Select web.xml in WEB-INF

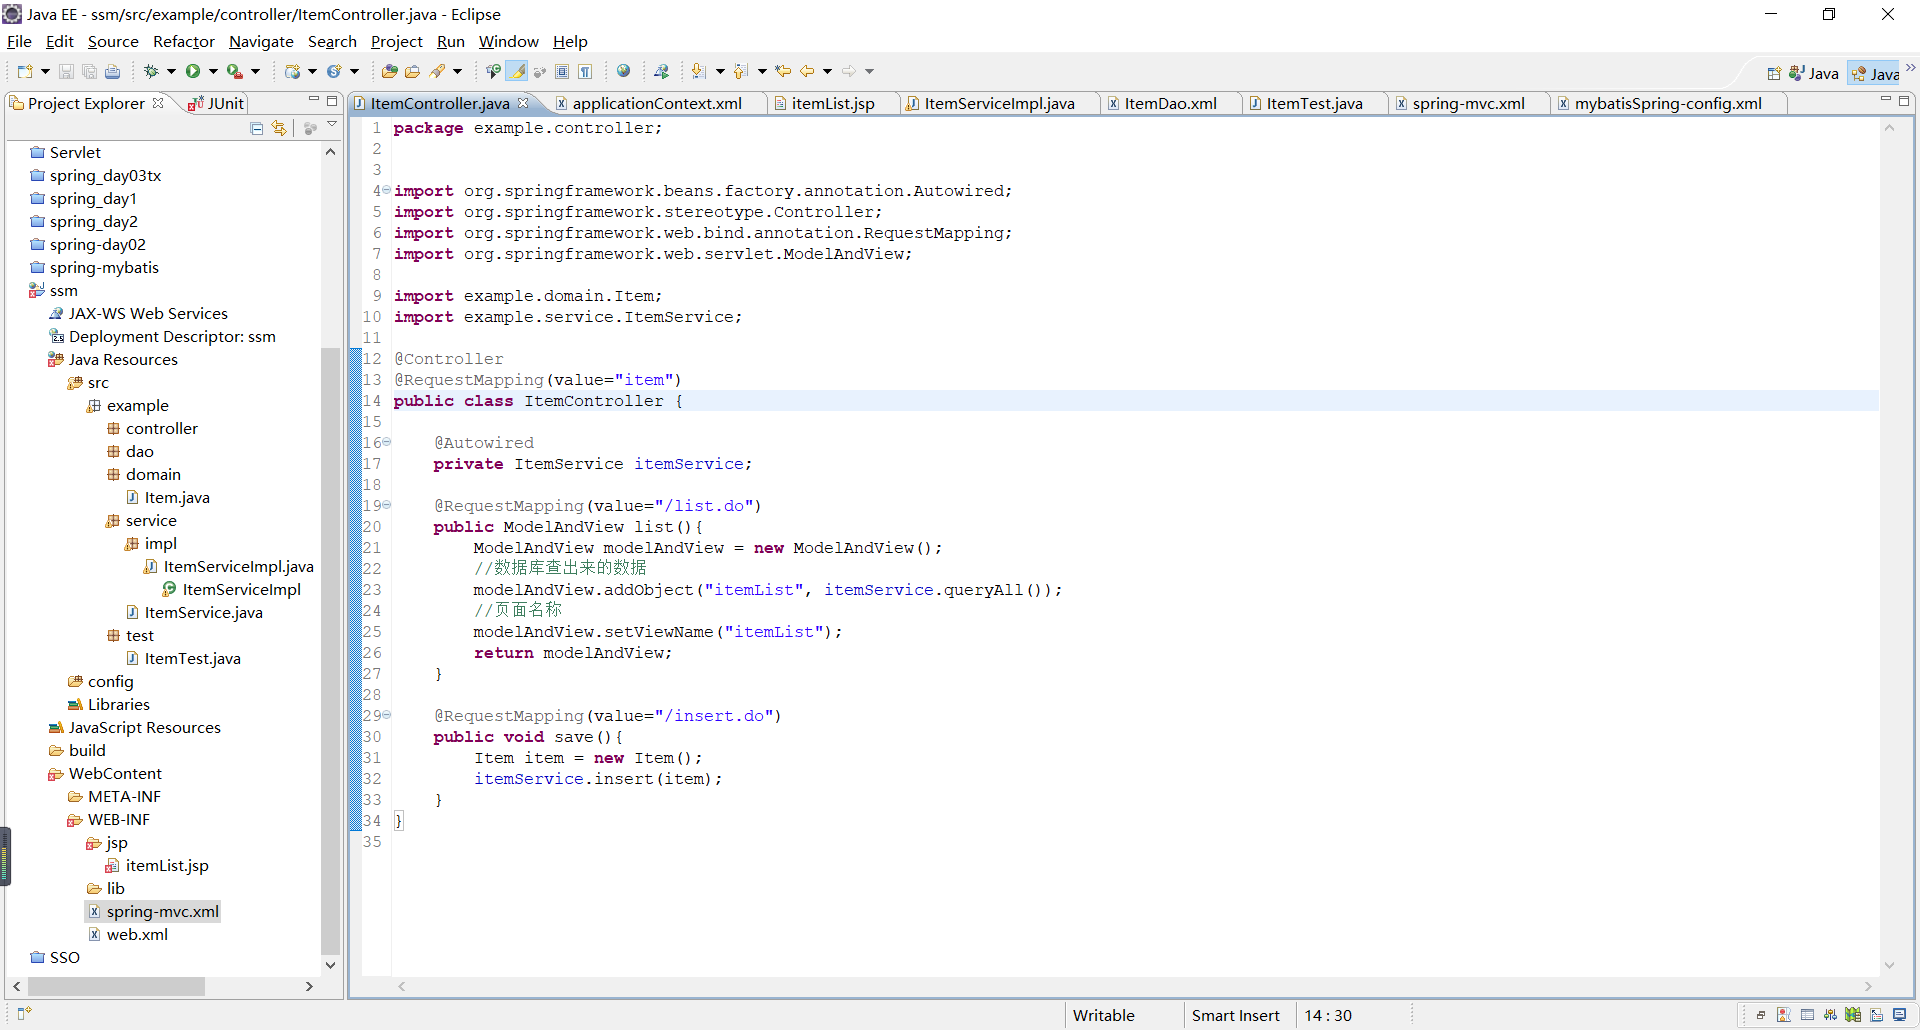[x=137, y=934]
